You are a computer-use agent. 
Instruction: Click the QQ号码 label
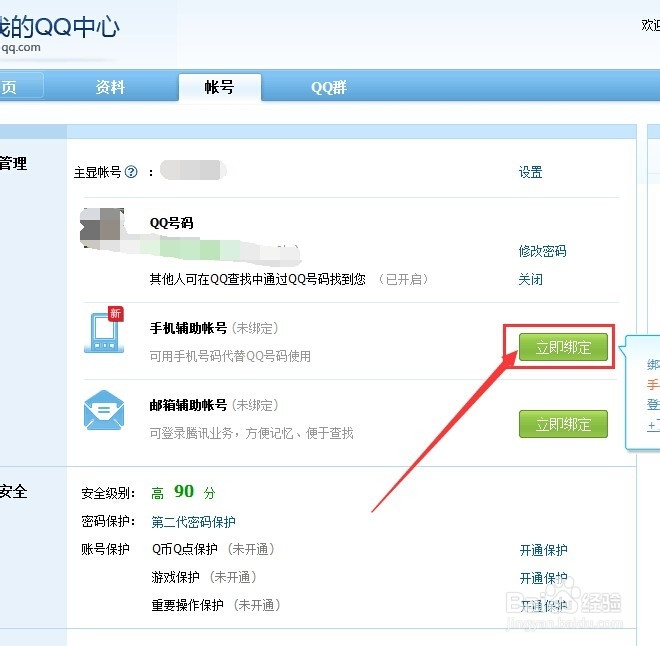click(x=171, y=223)
